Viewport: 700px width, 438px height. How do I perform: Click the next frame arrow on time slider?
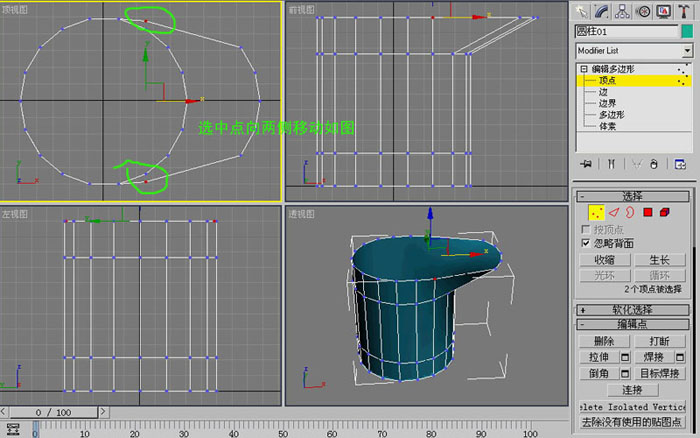(103, 412)
